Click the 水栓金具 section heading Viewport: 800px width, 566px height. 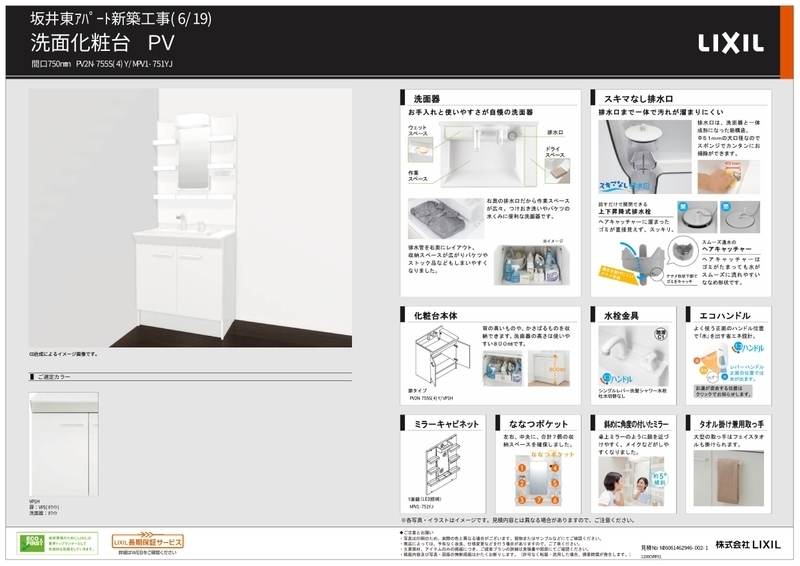621,315
